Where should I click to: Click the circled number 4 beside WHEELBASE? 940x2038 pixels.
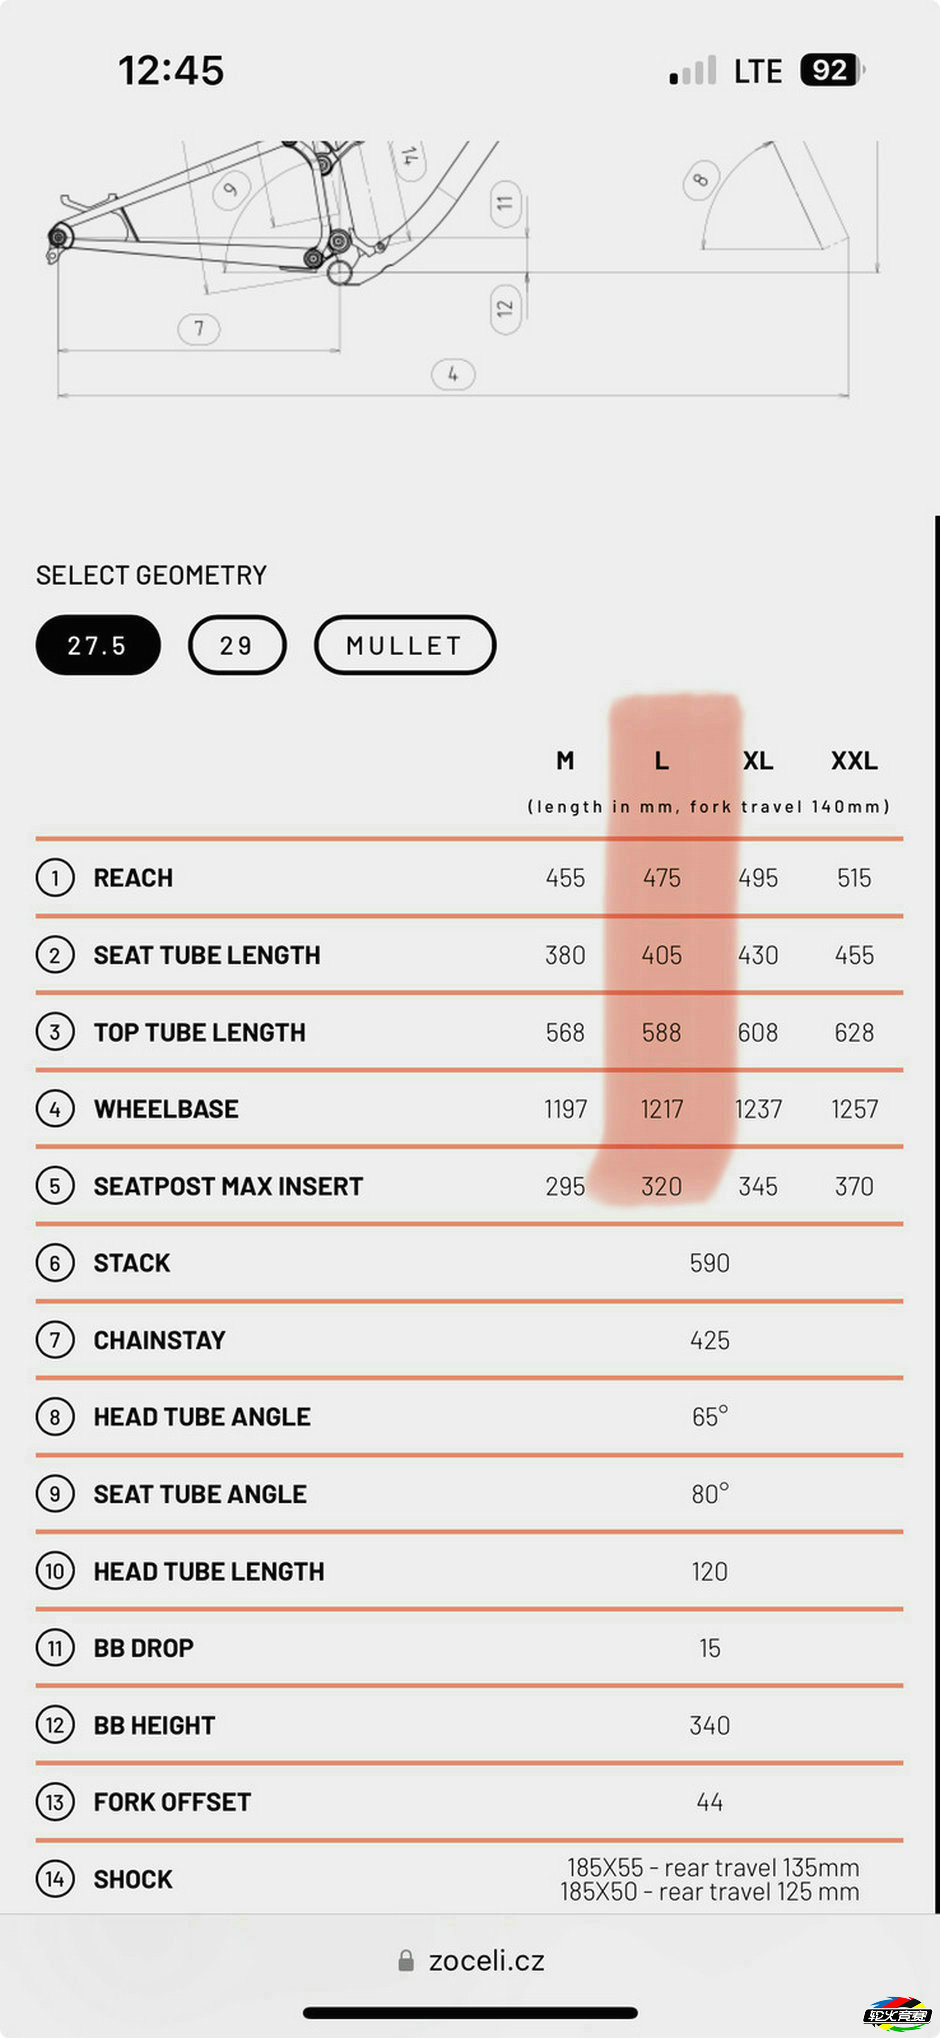click(55, 1109)
